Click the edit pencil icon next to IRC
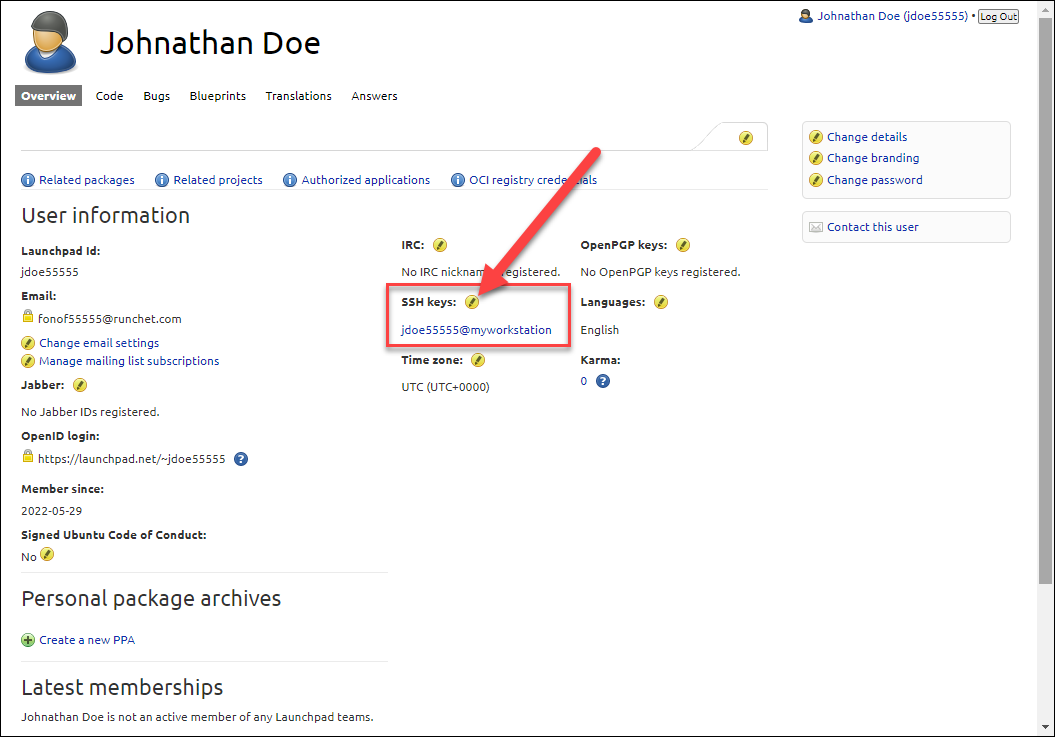The image size is (1055, 737). pos(440,245)
